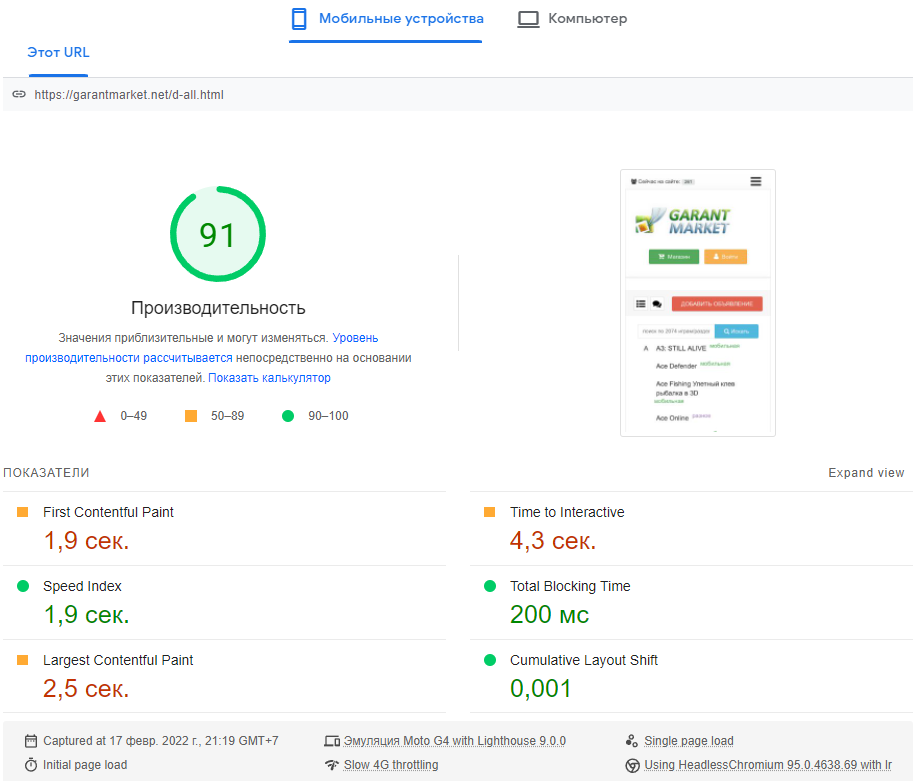Select the Этот URL tab
Viewport: 924px width, 781px height.
[58, 52]
